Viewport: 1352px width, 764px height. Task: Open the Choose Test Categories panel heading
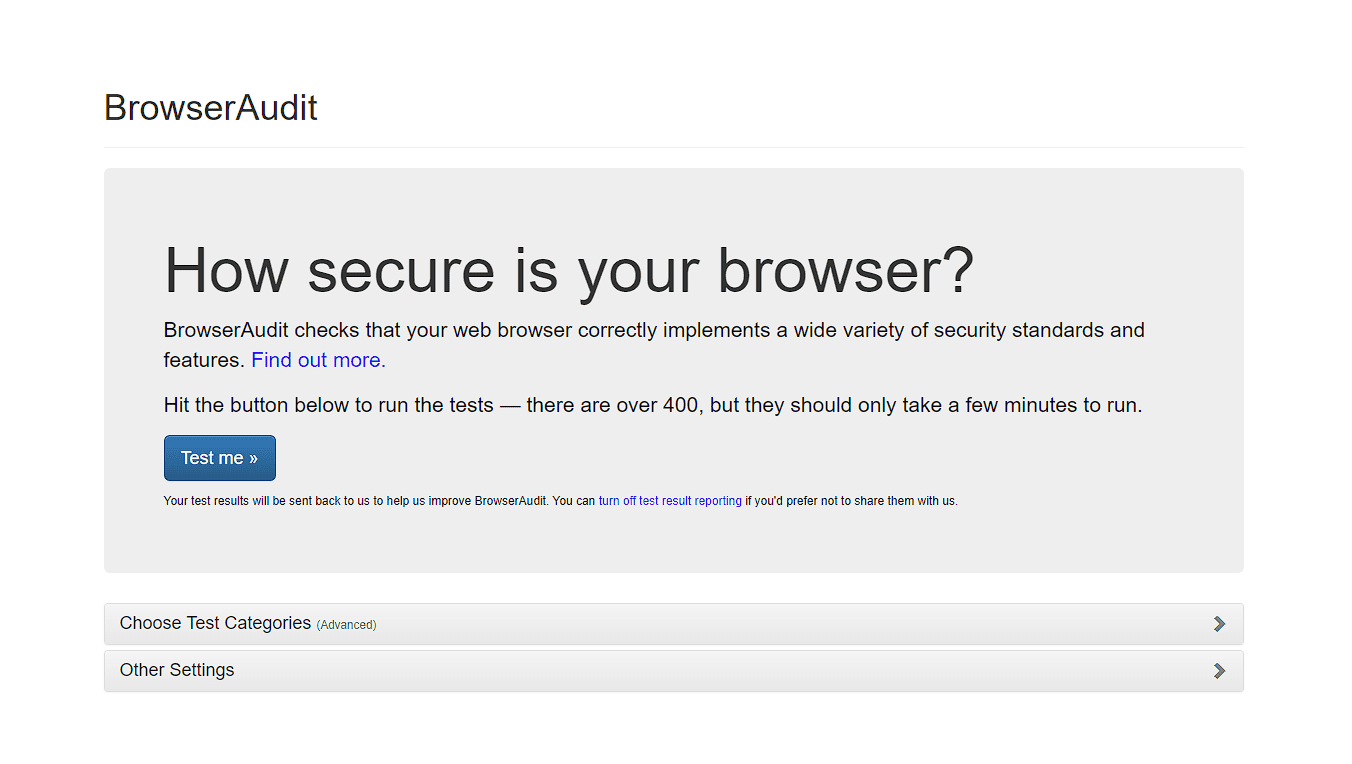pos(674,624)
